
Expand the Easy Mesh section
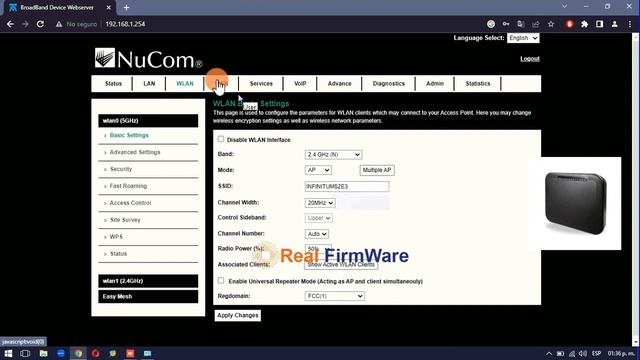pyautogui.click(x=148, y=297)
